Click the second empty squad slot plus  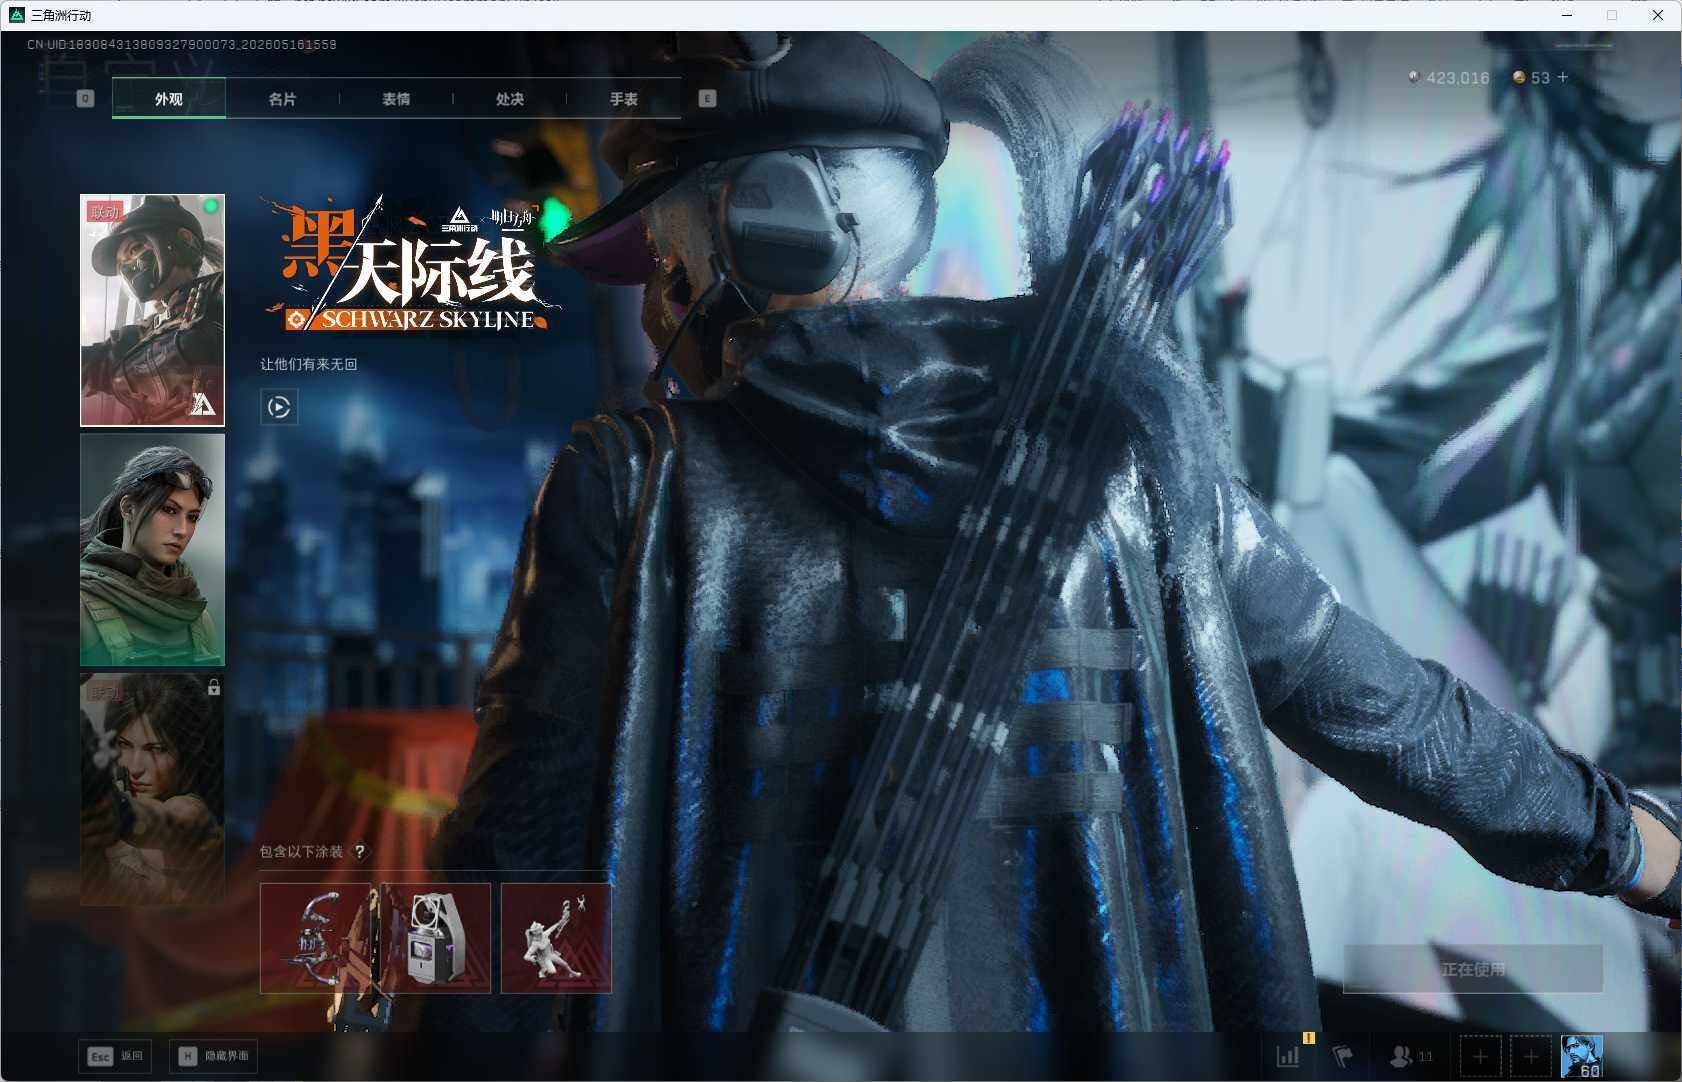(x=1530, y=1056)
